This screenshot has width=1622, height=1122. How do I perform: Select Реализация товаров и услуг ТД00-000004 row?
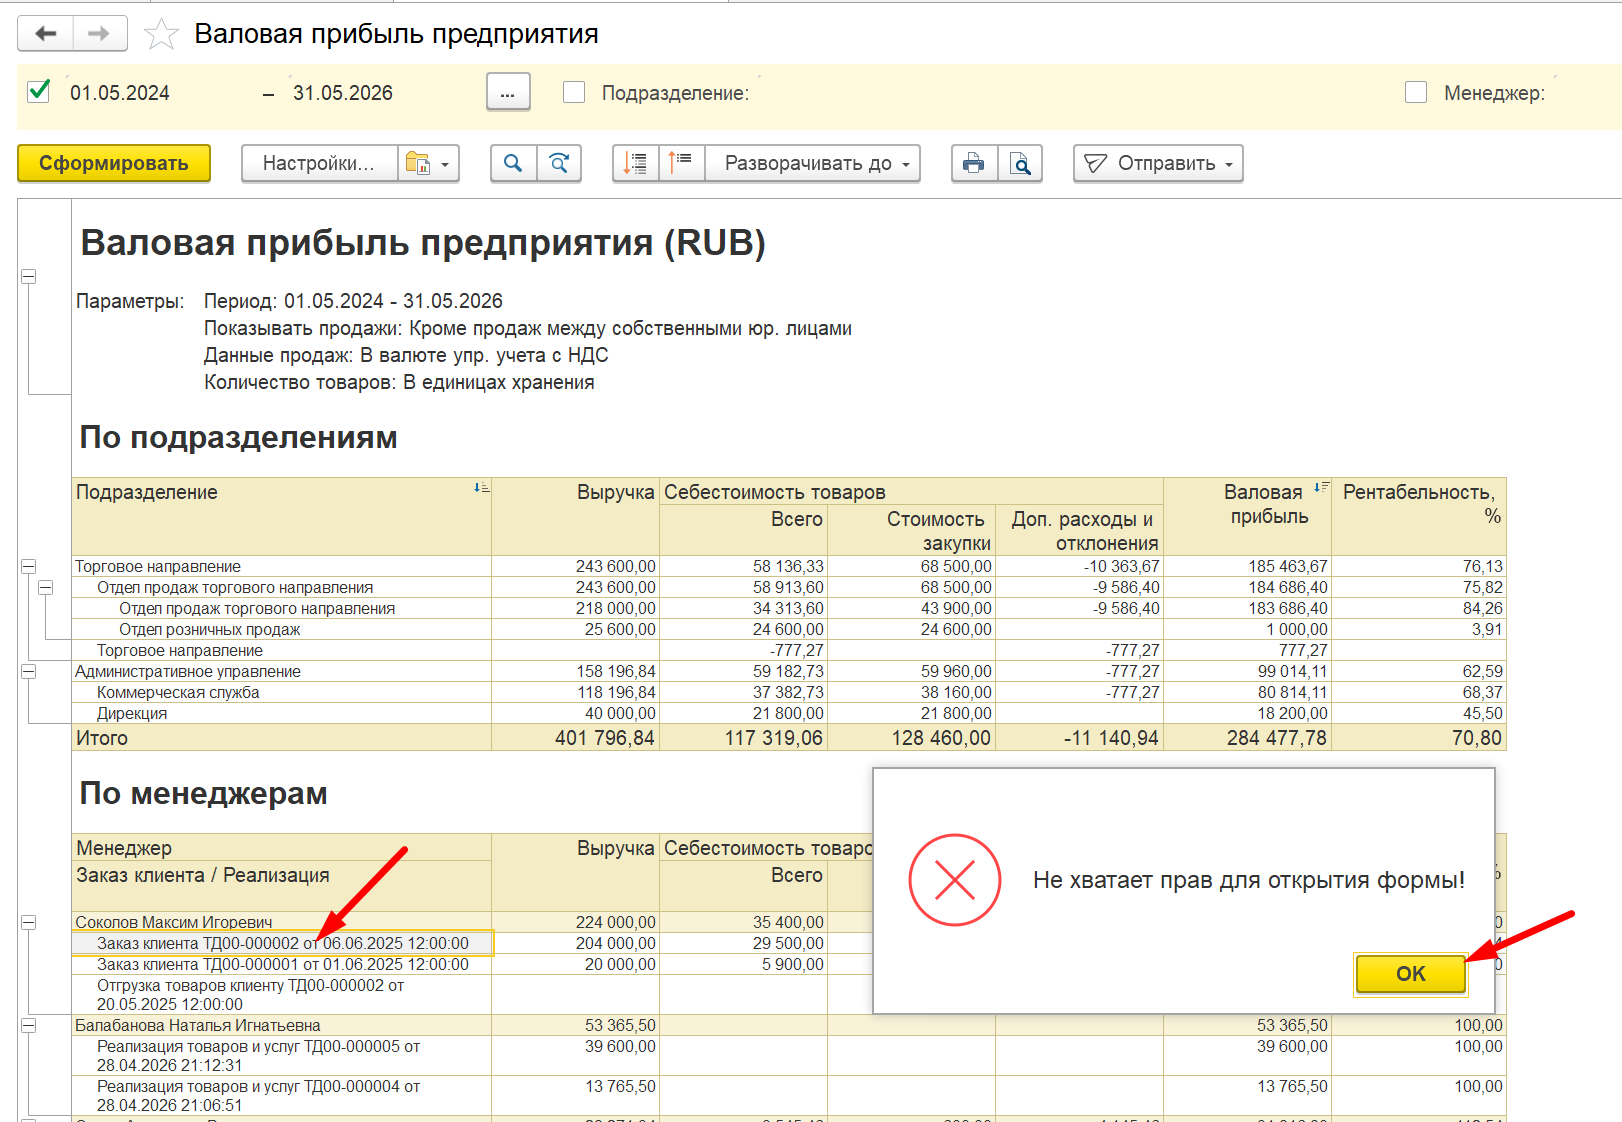coord(282,1096)
